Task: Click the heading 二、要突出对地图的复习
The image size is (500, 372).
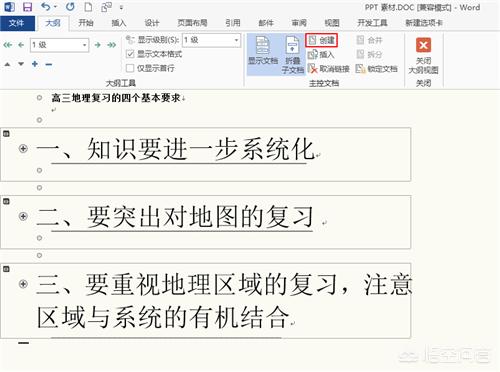Action: 175,217
